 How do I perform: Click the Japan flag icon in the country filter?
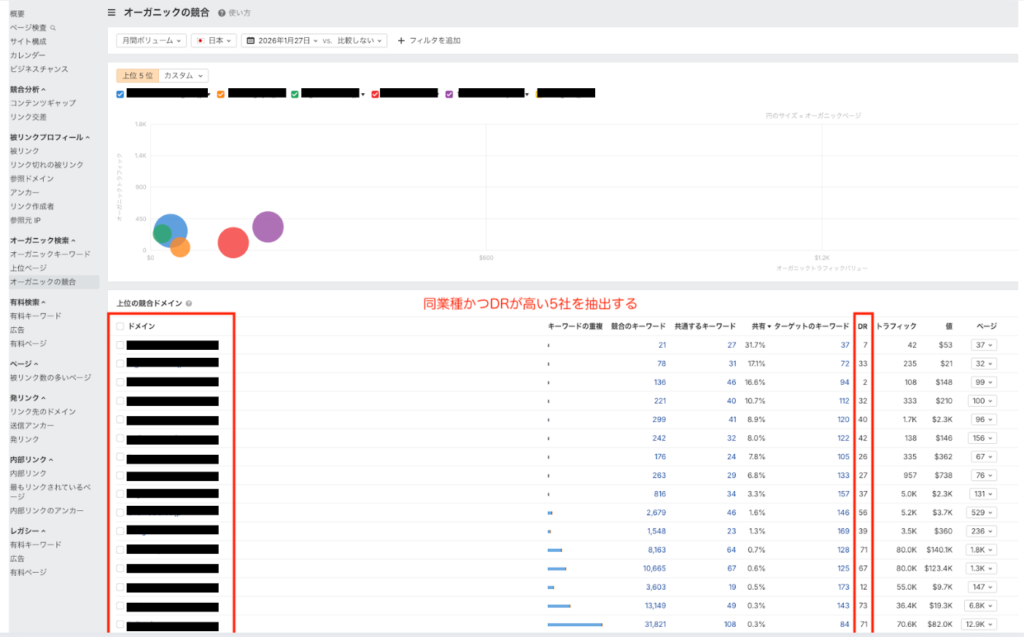(201, 41)
